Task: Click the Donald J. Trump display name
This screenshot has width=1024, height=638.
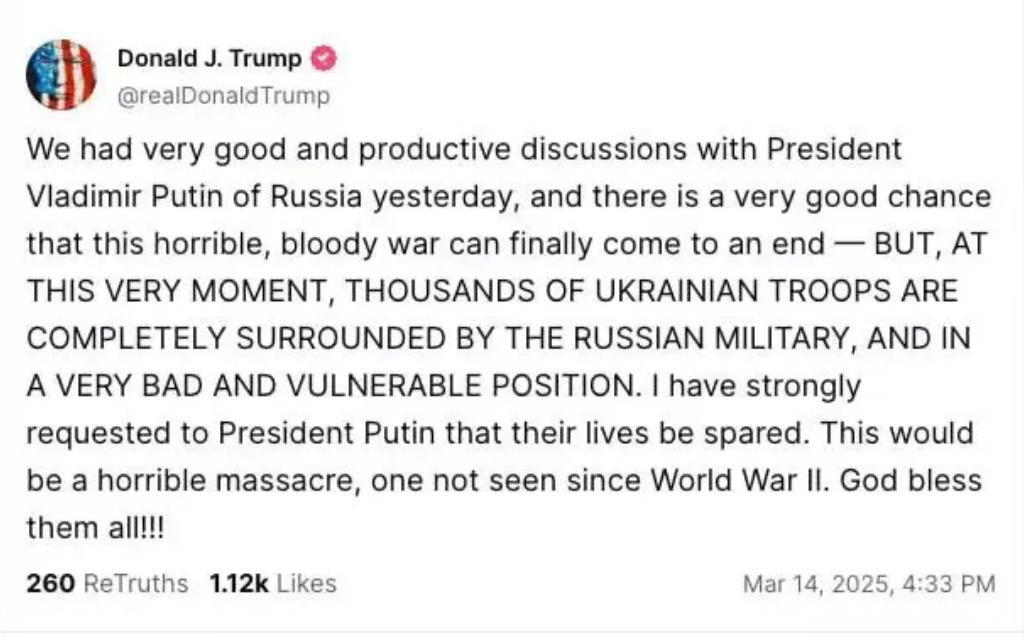Action: [209, 59]
